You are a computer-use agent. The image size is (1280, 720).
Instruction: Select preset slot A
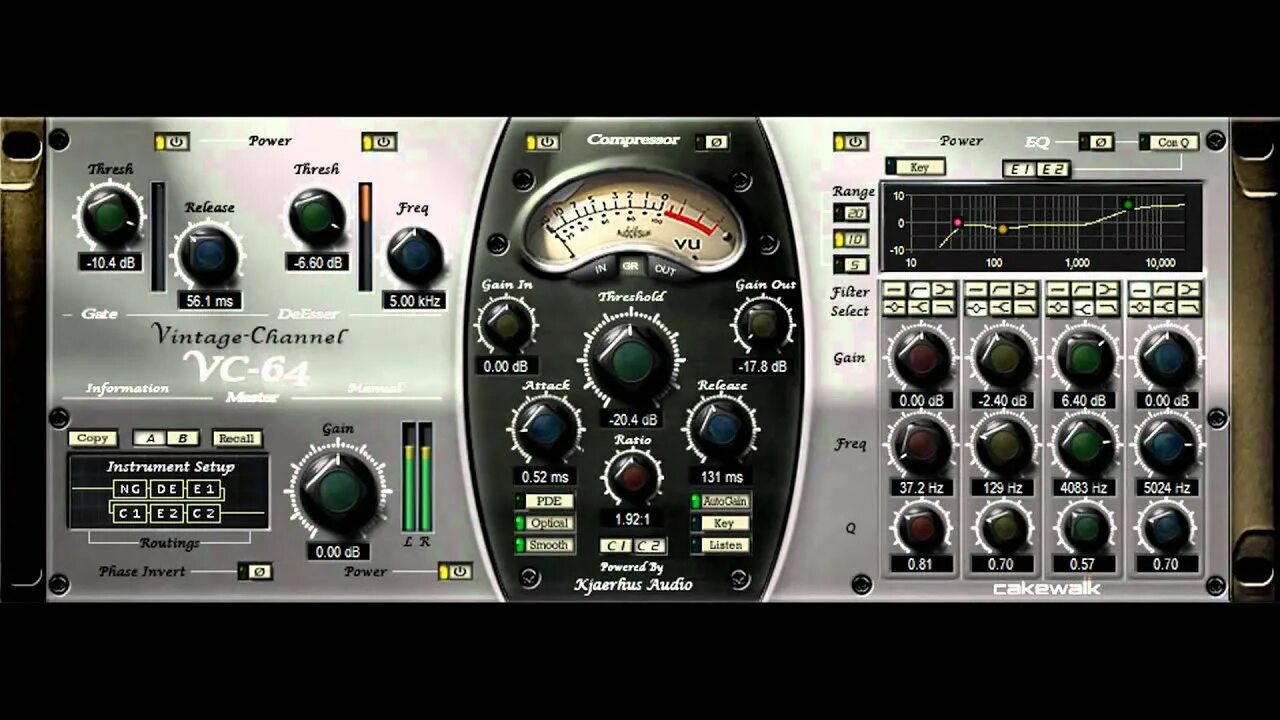click(150, 438)
